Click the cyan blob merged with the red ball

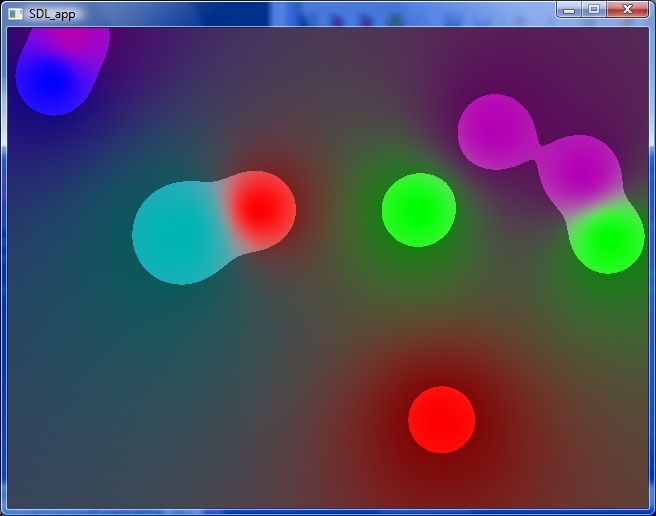(x=182, y=233)
